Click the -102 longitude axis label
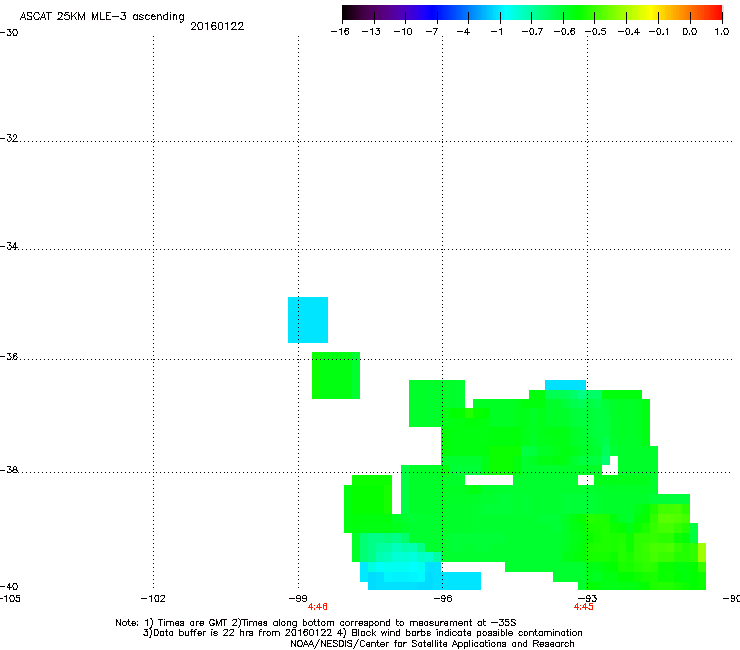 tap(153, 599)
